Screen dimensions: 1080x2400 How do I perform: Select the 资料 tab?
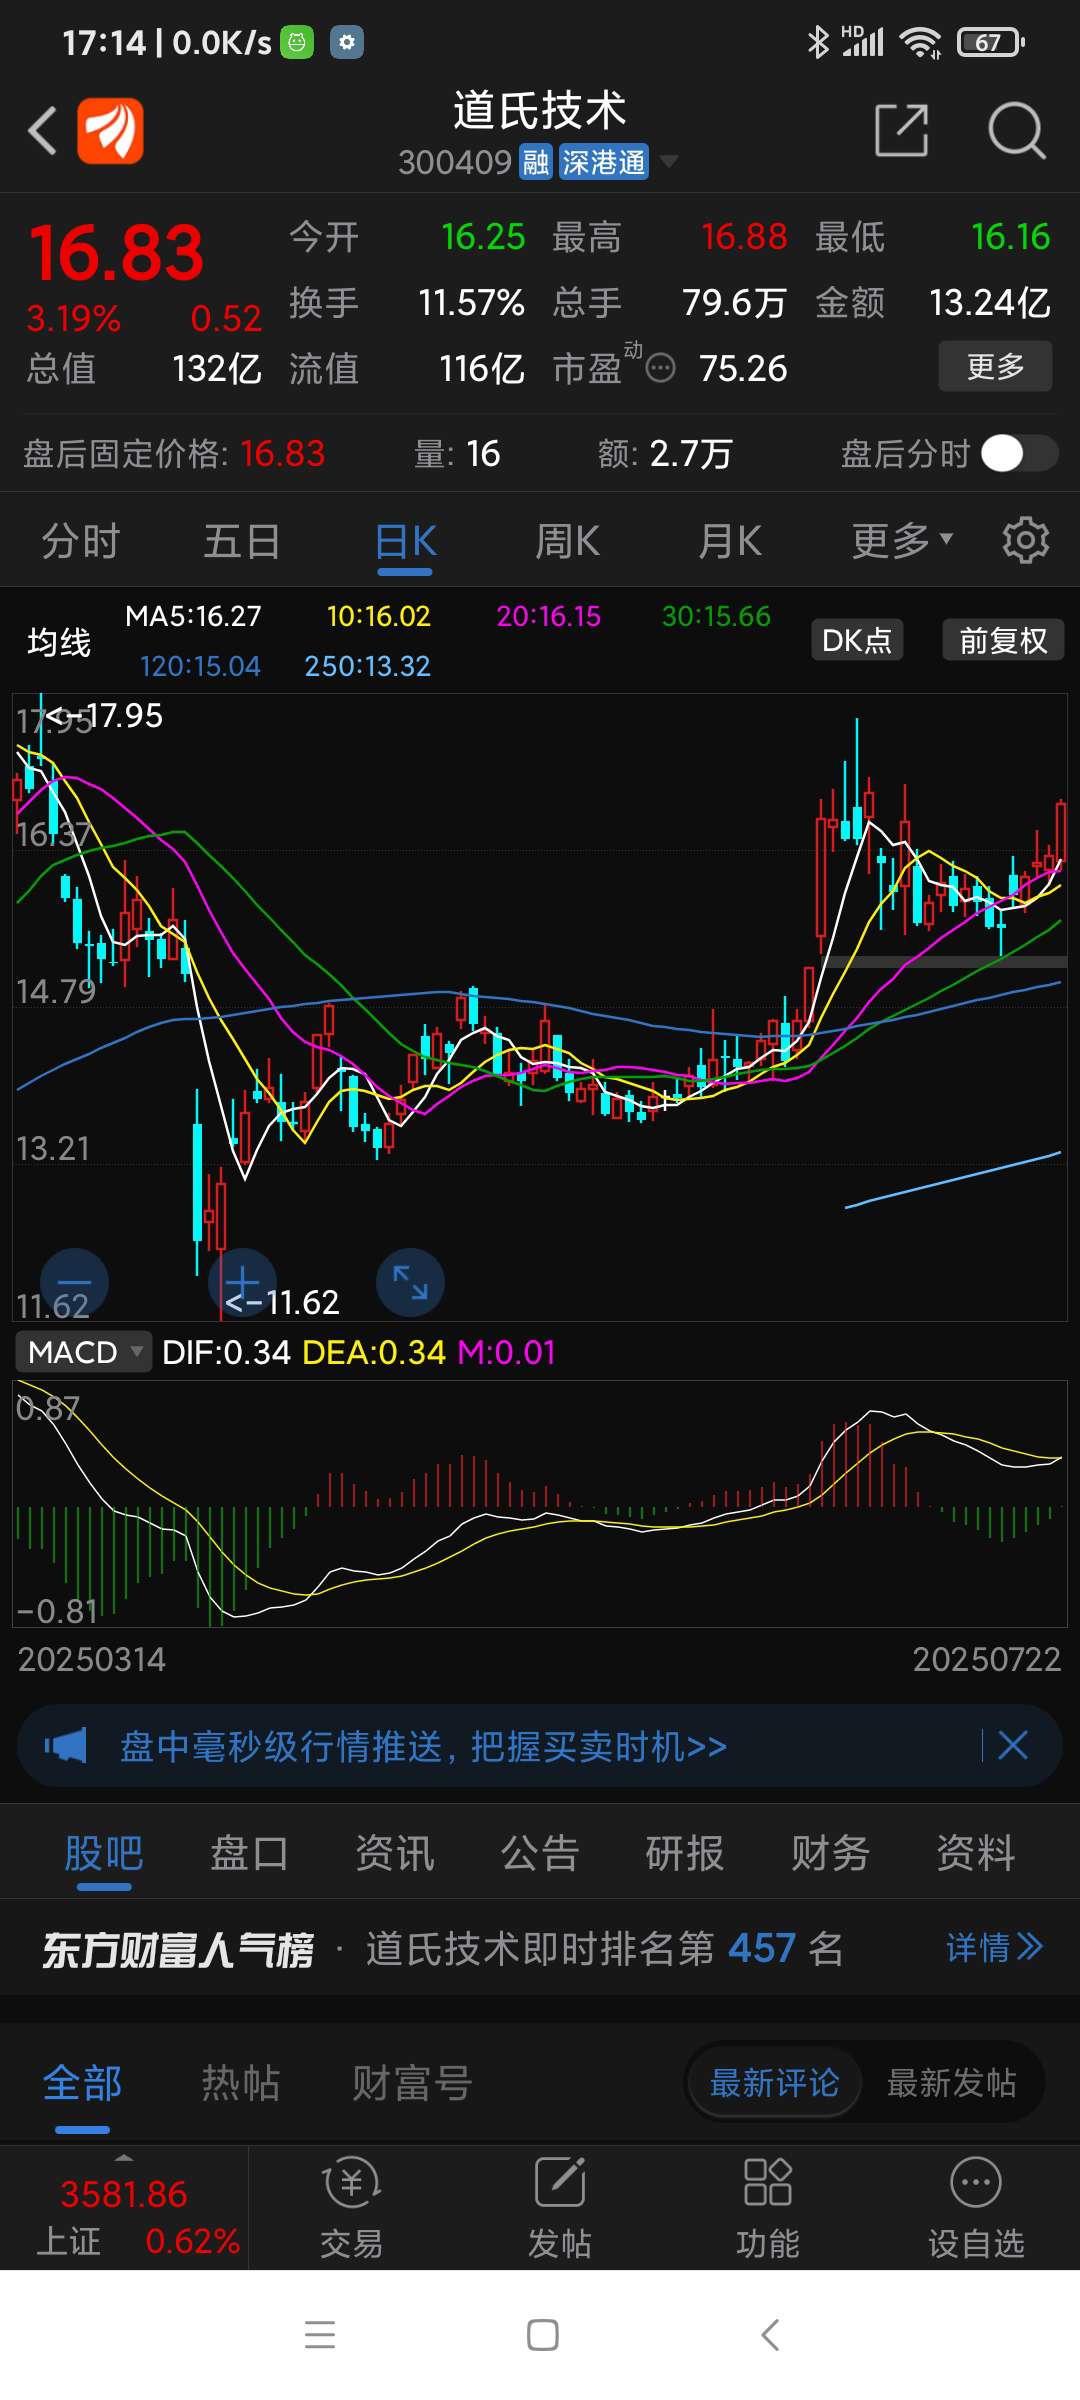point(976,1853)
